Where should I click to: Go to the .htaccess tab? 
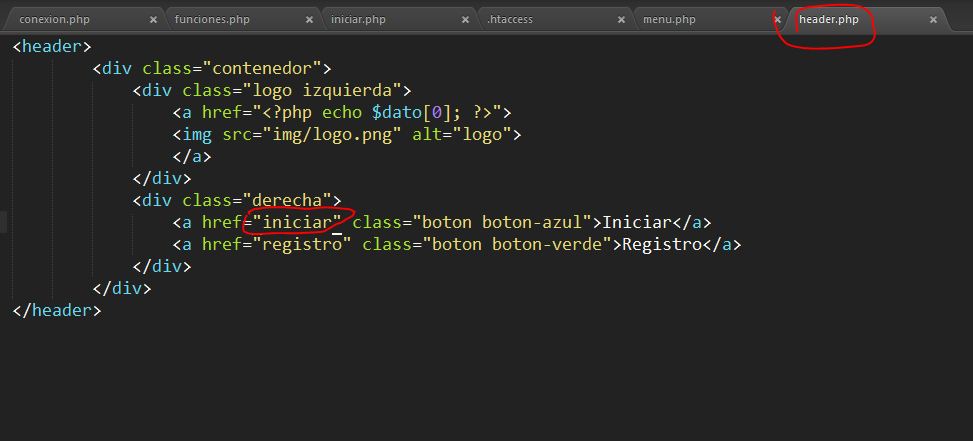510,19
